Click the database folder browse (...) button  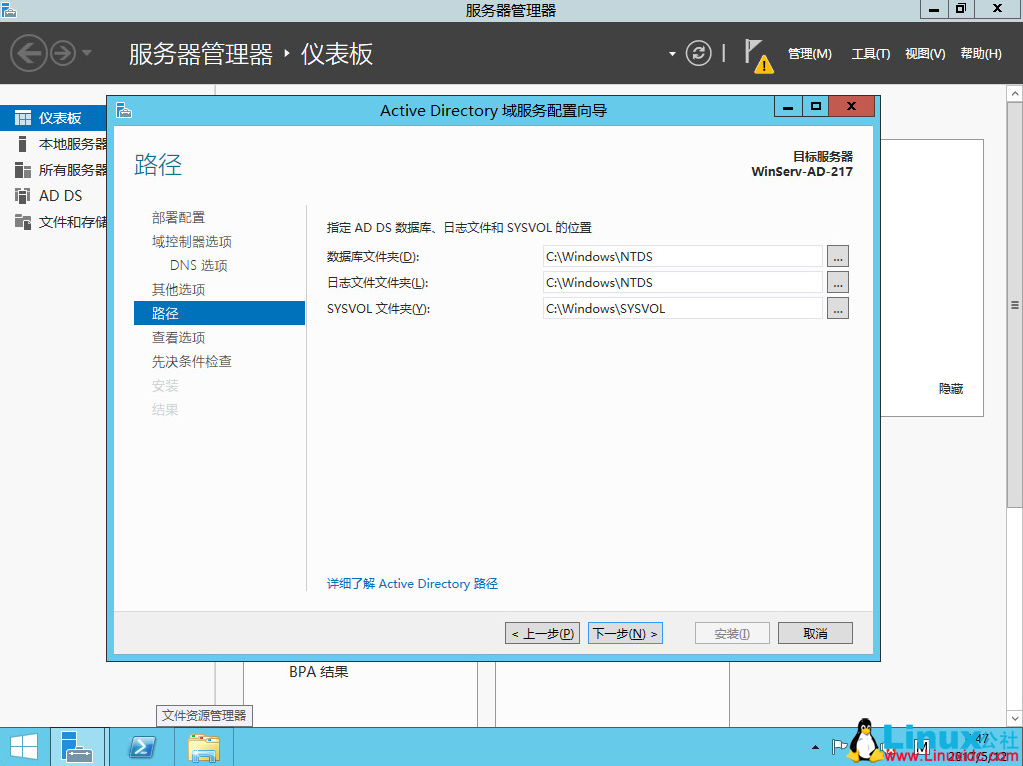(x=837, y=256)
